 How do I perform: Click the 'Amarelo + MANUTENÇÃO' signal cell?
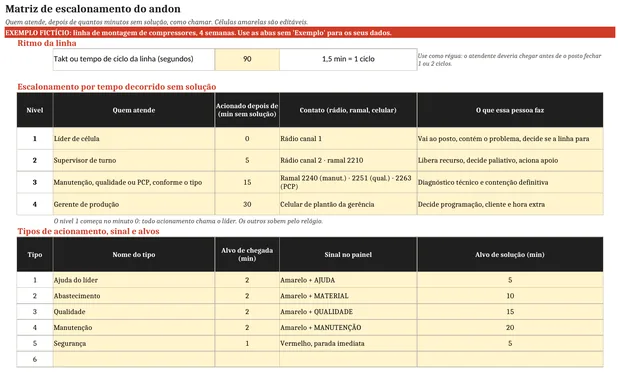click(x=348, y=327)
